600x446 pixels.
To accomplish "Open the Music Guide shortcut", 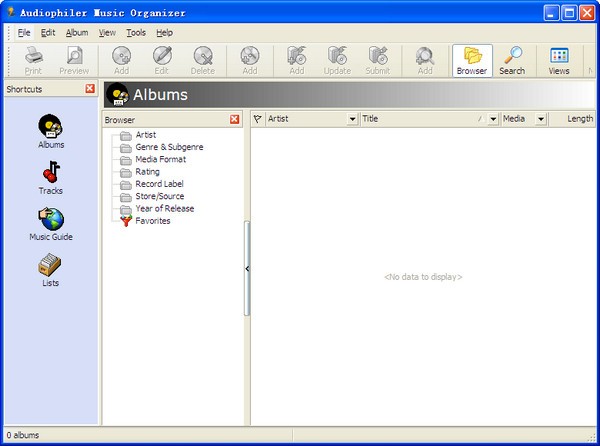I will click(x=51, y=224).
